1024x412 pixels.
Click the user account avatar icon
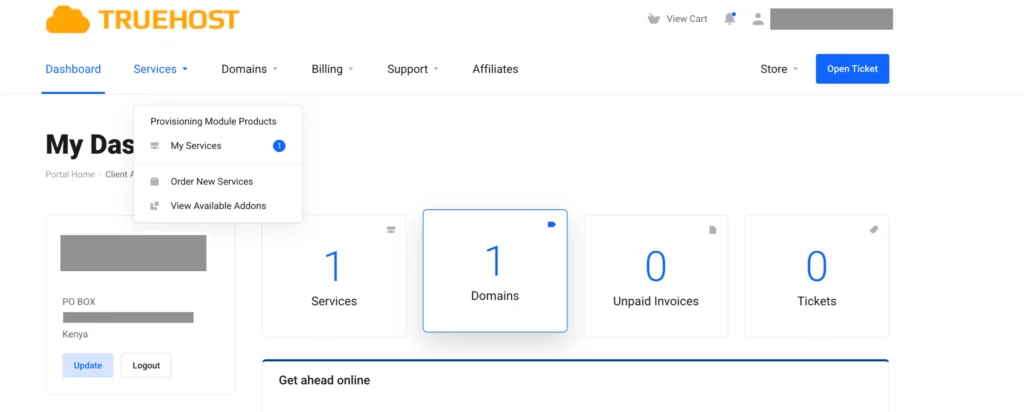coord(758,19)
